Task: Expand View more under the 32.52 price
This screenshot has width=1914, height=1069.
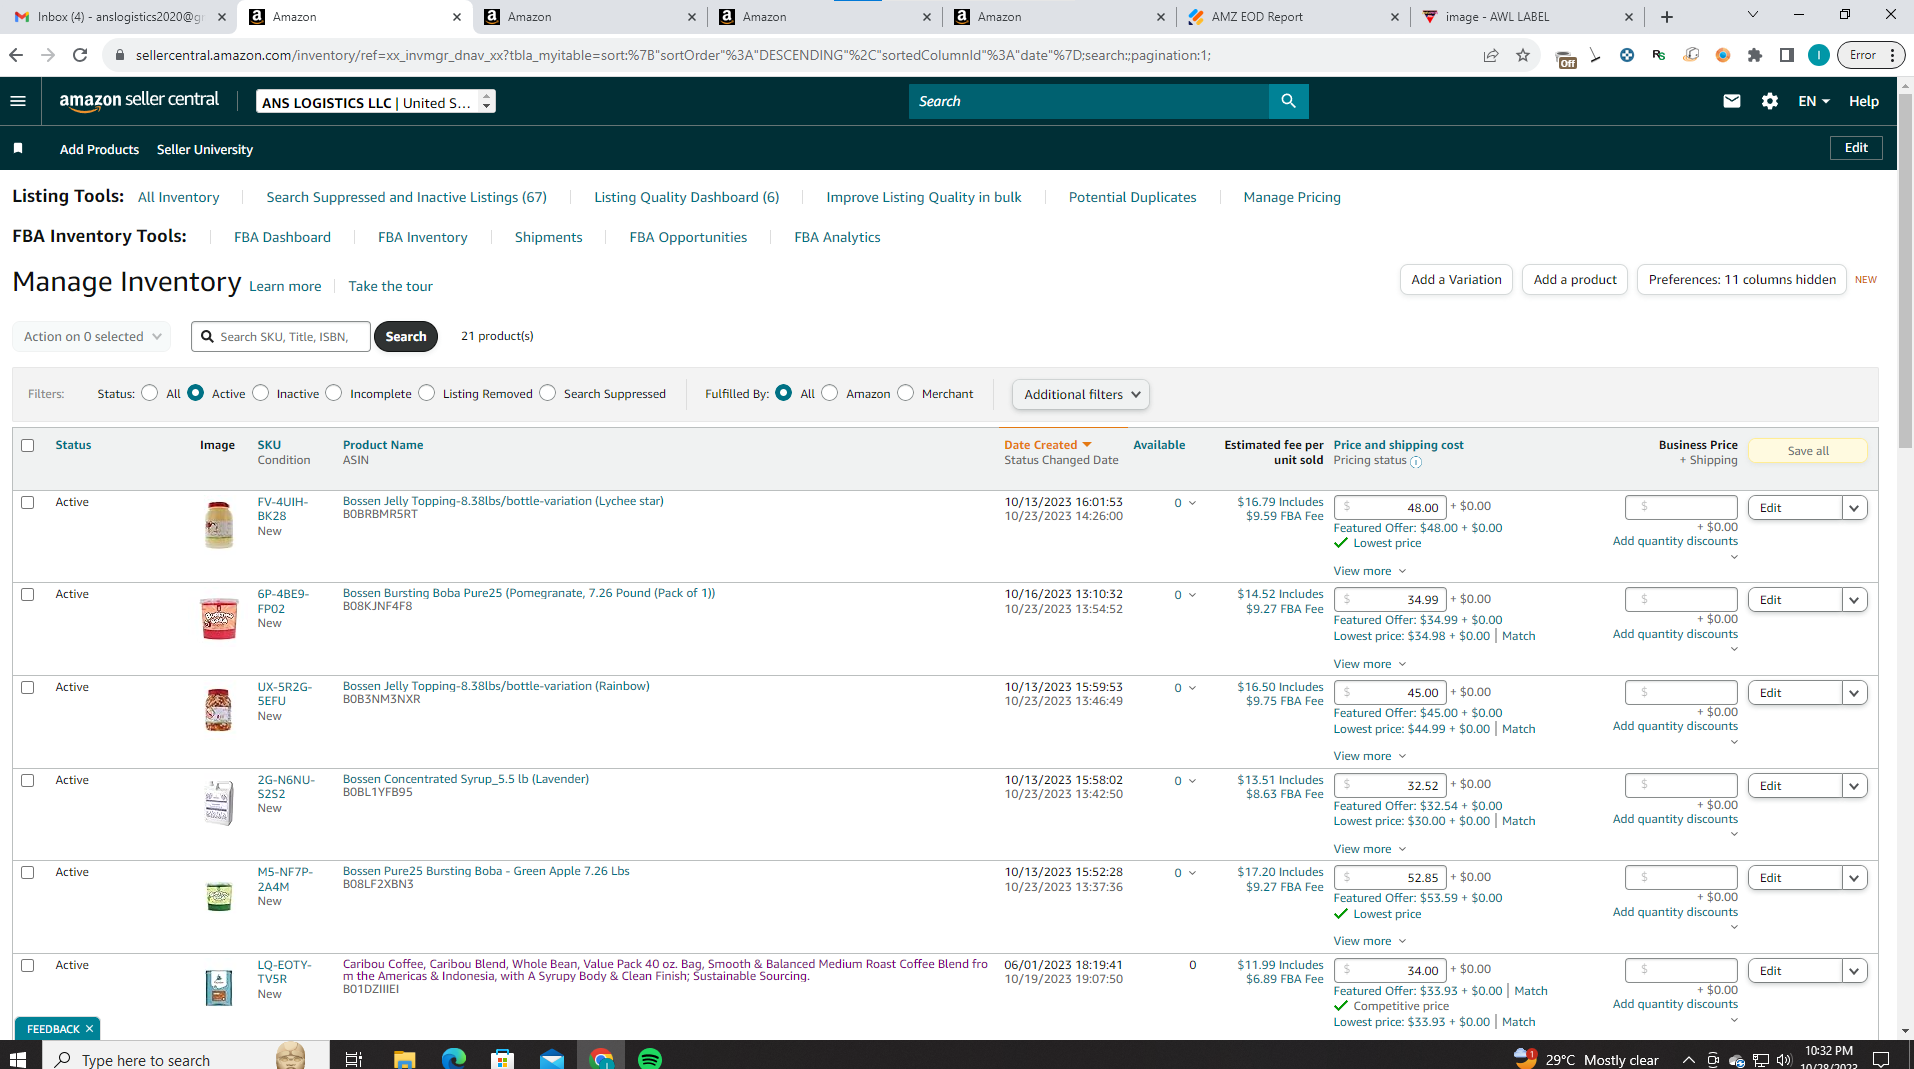Action: point(1370,849)
